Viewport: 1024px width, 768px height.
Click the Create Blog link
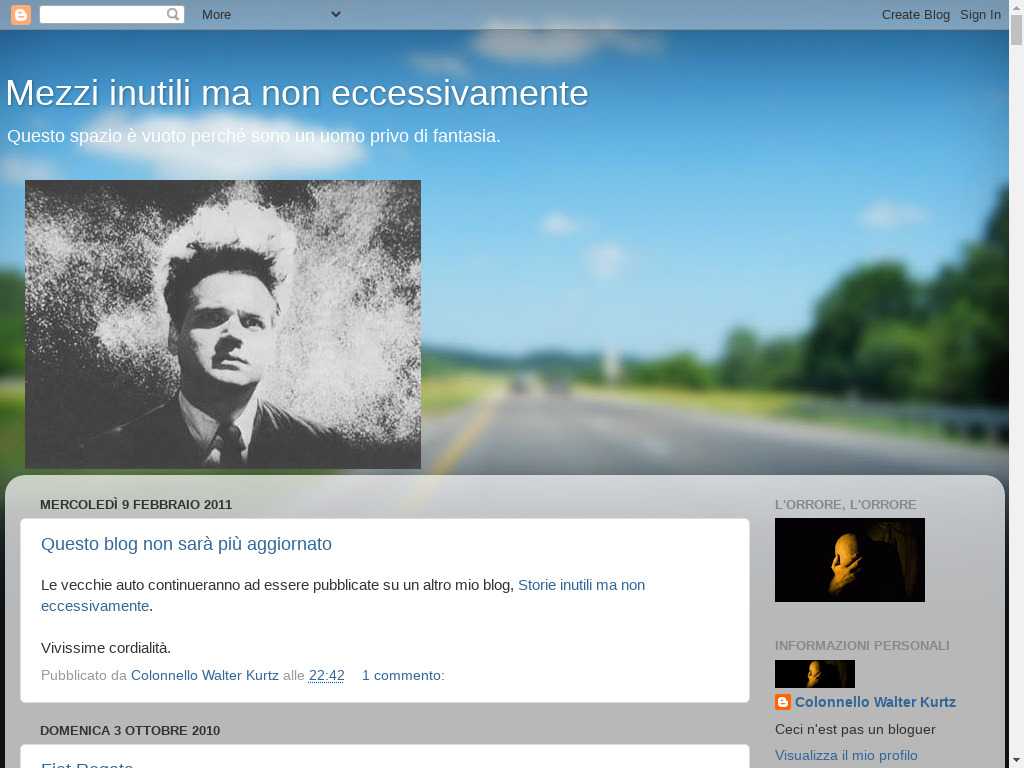(x=915, y=14)
